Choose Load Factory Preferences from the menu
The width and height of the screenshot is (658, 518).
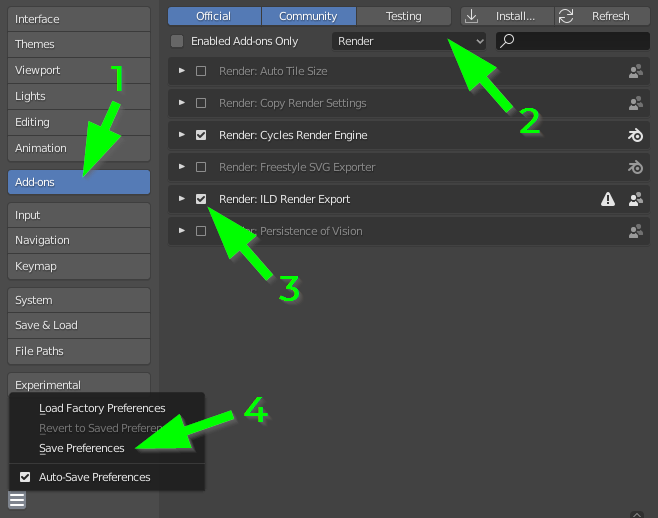point(102,408)
